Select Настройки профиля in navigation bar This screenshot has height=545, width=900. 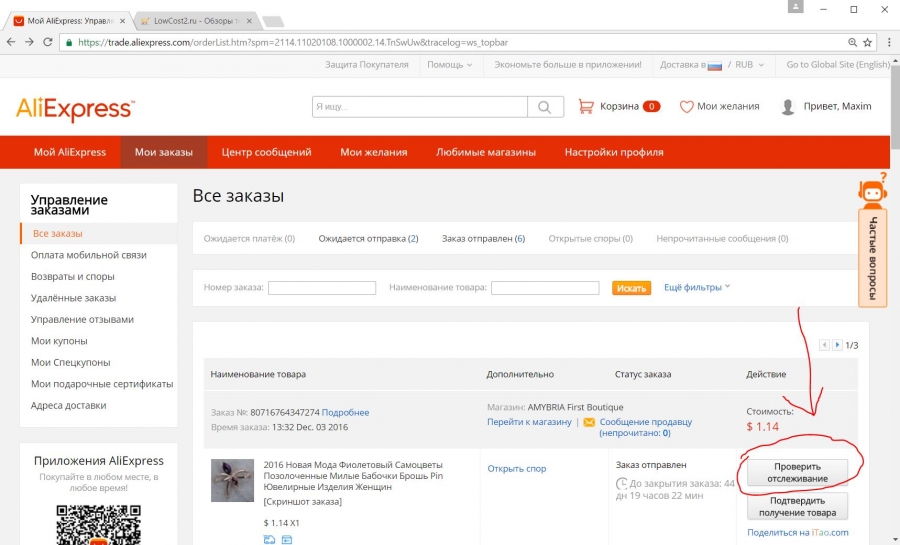point(613,152)
